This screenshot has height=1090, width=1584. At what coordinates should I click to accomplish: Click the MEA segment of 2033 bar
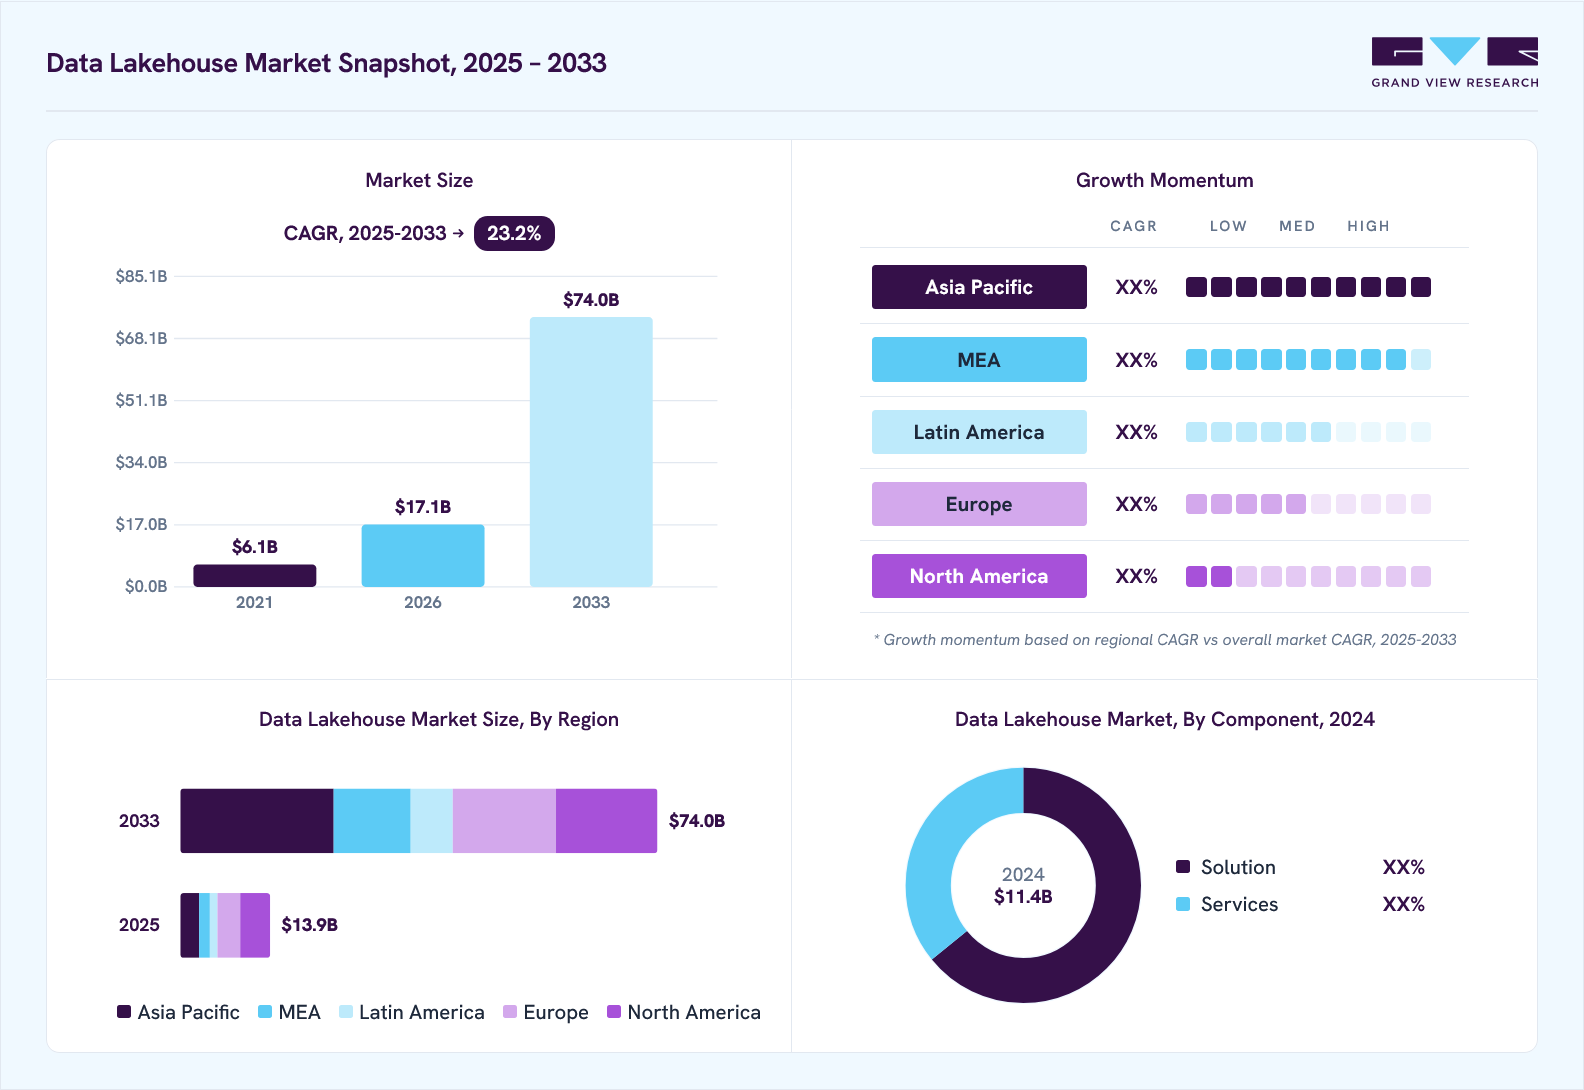[372, 821]
